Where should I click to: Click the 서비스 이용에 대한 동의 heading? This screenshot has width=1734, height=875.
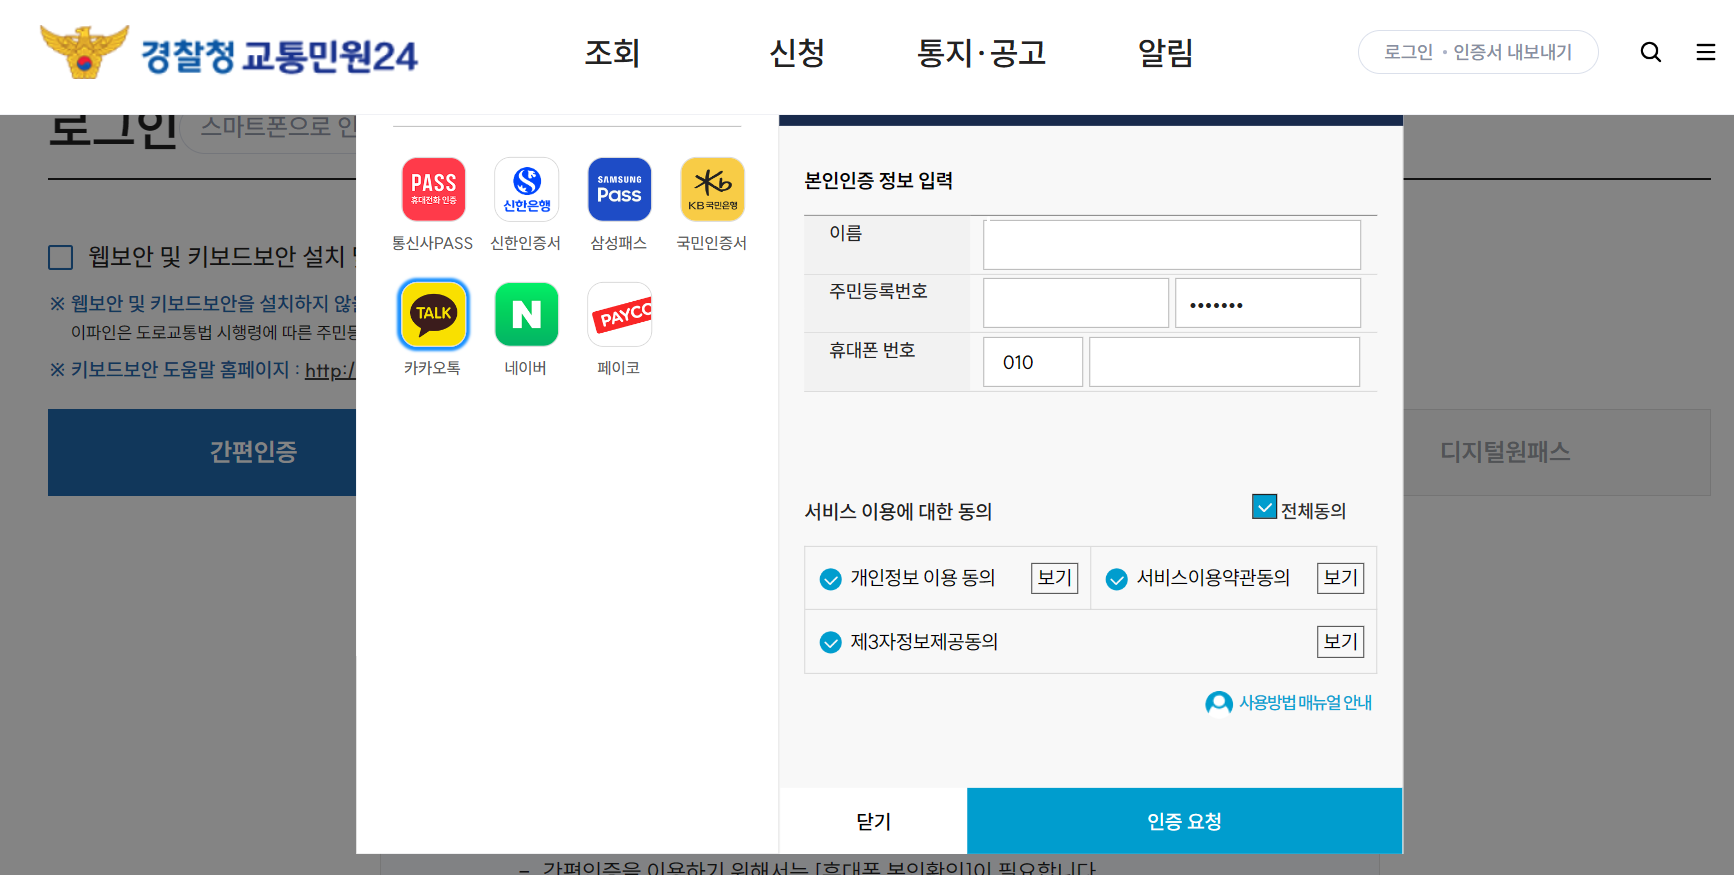coord(898,512)
